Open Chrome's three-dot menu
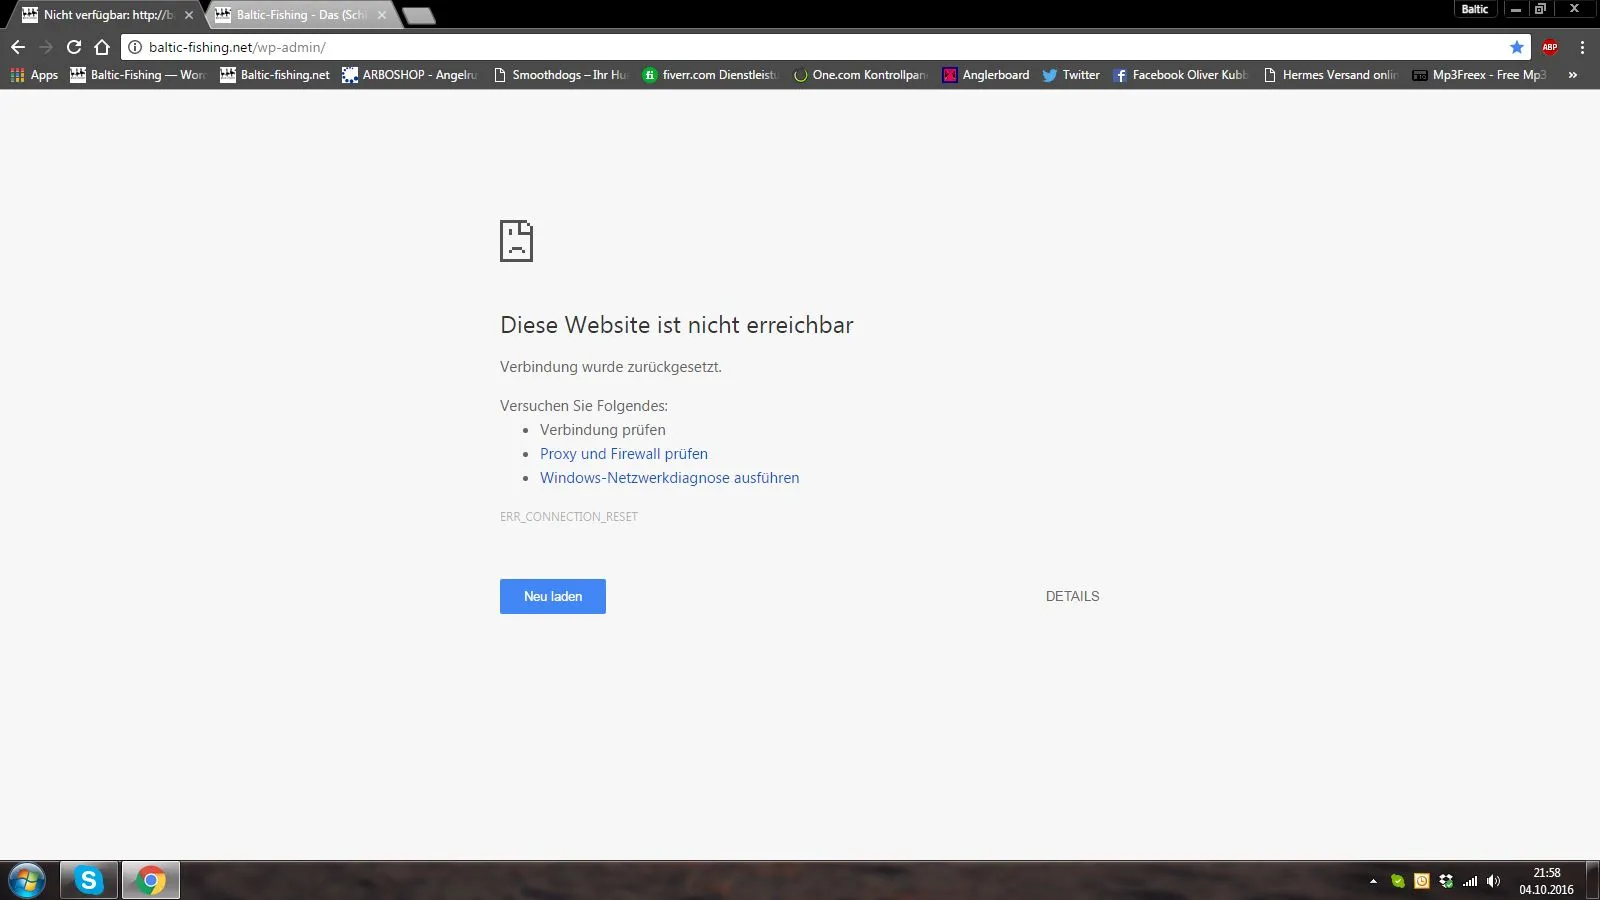1600x900 pixels. pyautogui.click(x=1582, y=47)
